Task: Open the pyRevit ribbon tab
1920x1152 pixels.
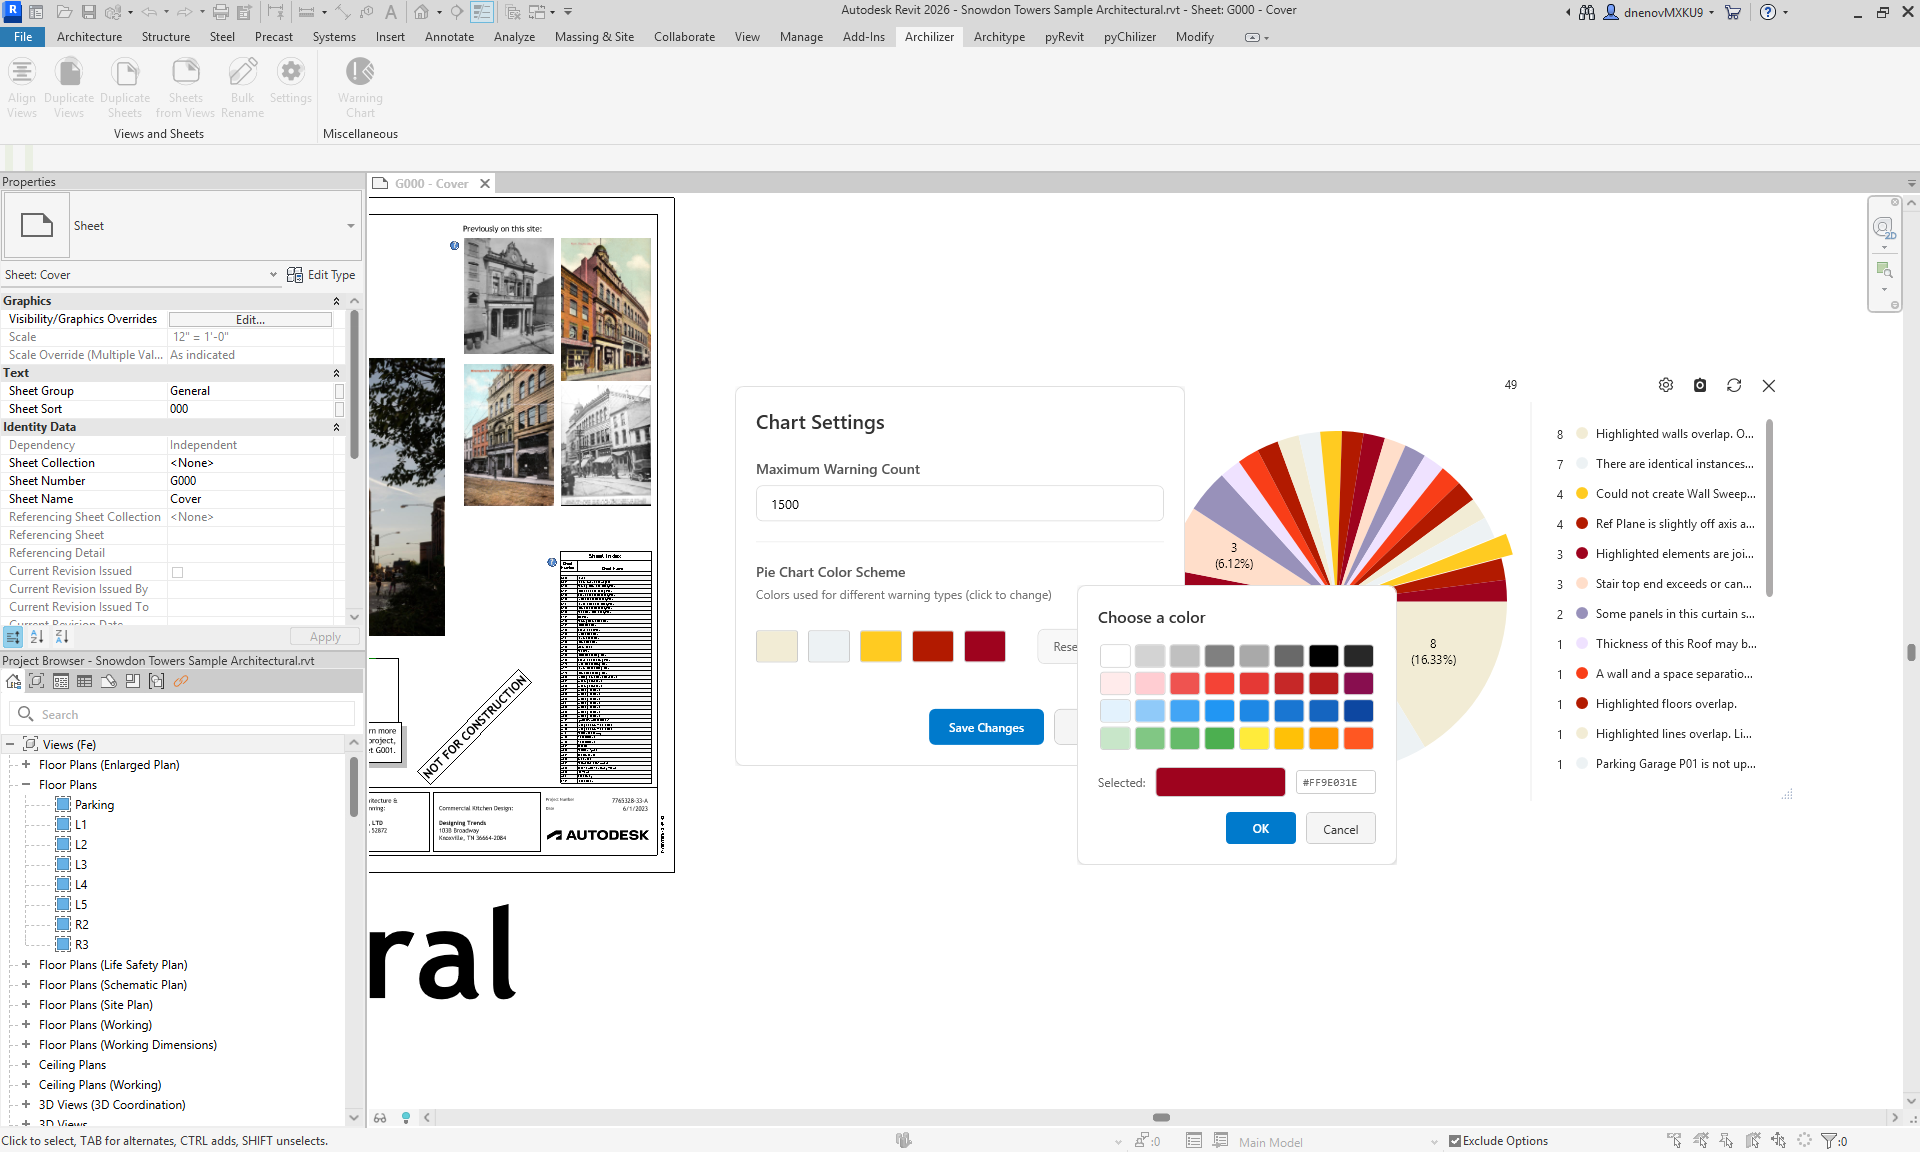Action: 1063,37
